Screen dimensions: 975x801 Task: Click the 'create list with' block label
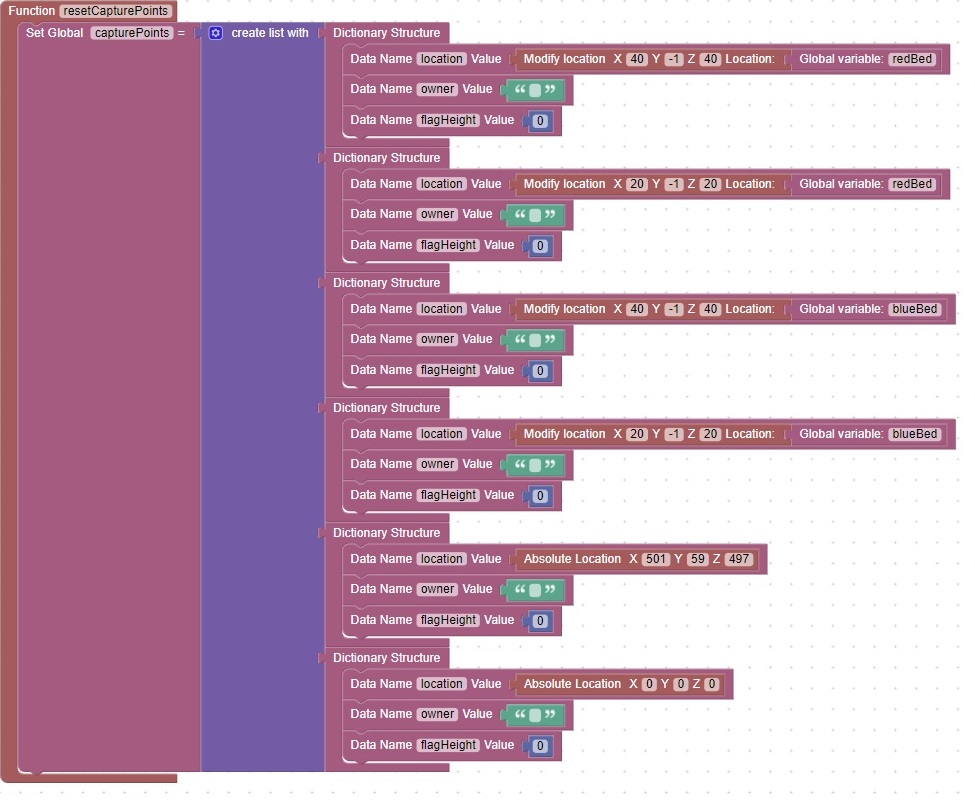[270, 33]
